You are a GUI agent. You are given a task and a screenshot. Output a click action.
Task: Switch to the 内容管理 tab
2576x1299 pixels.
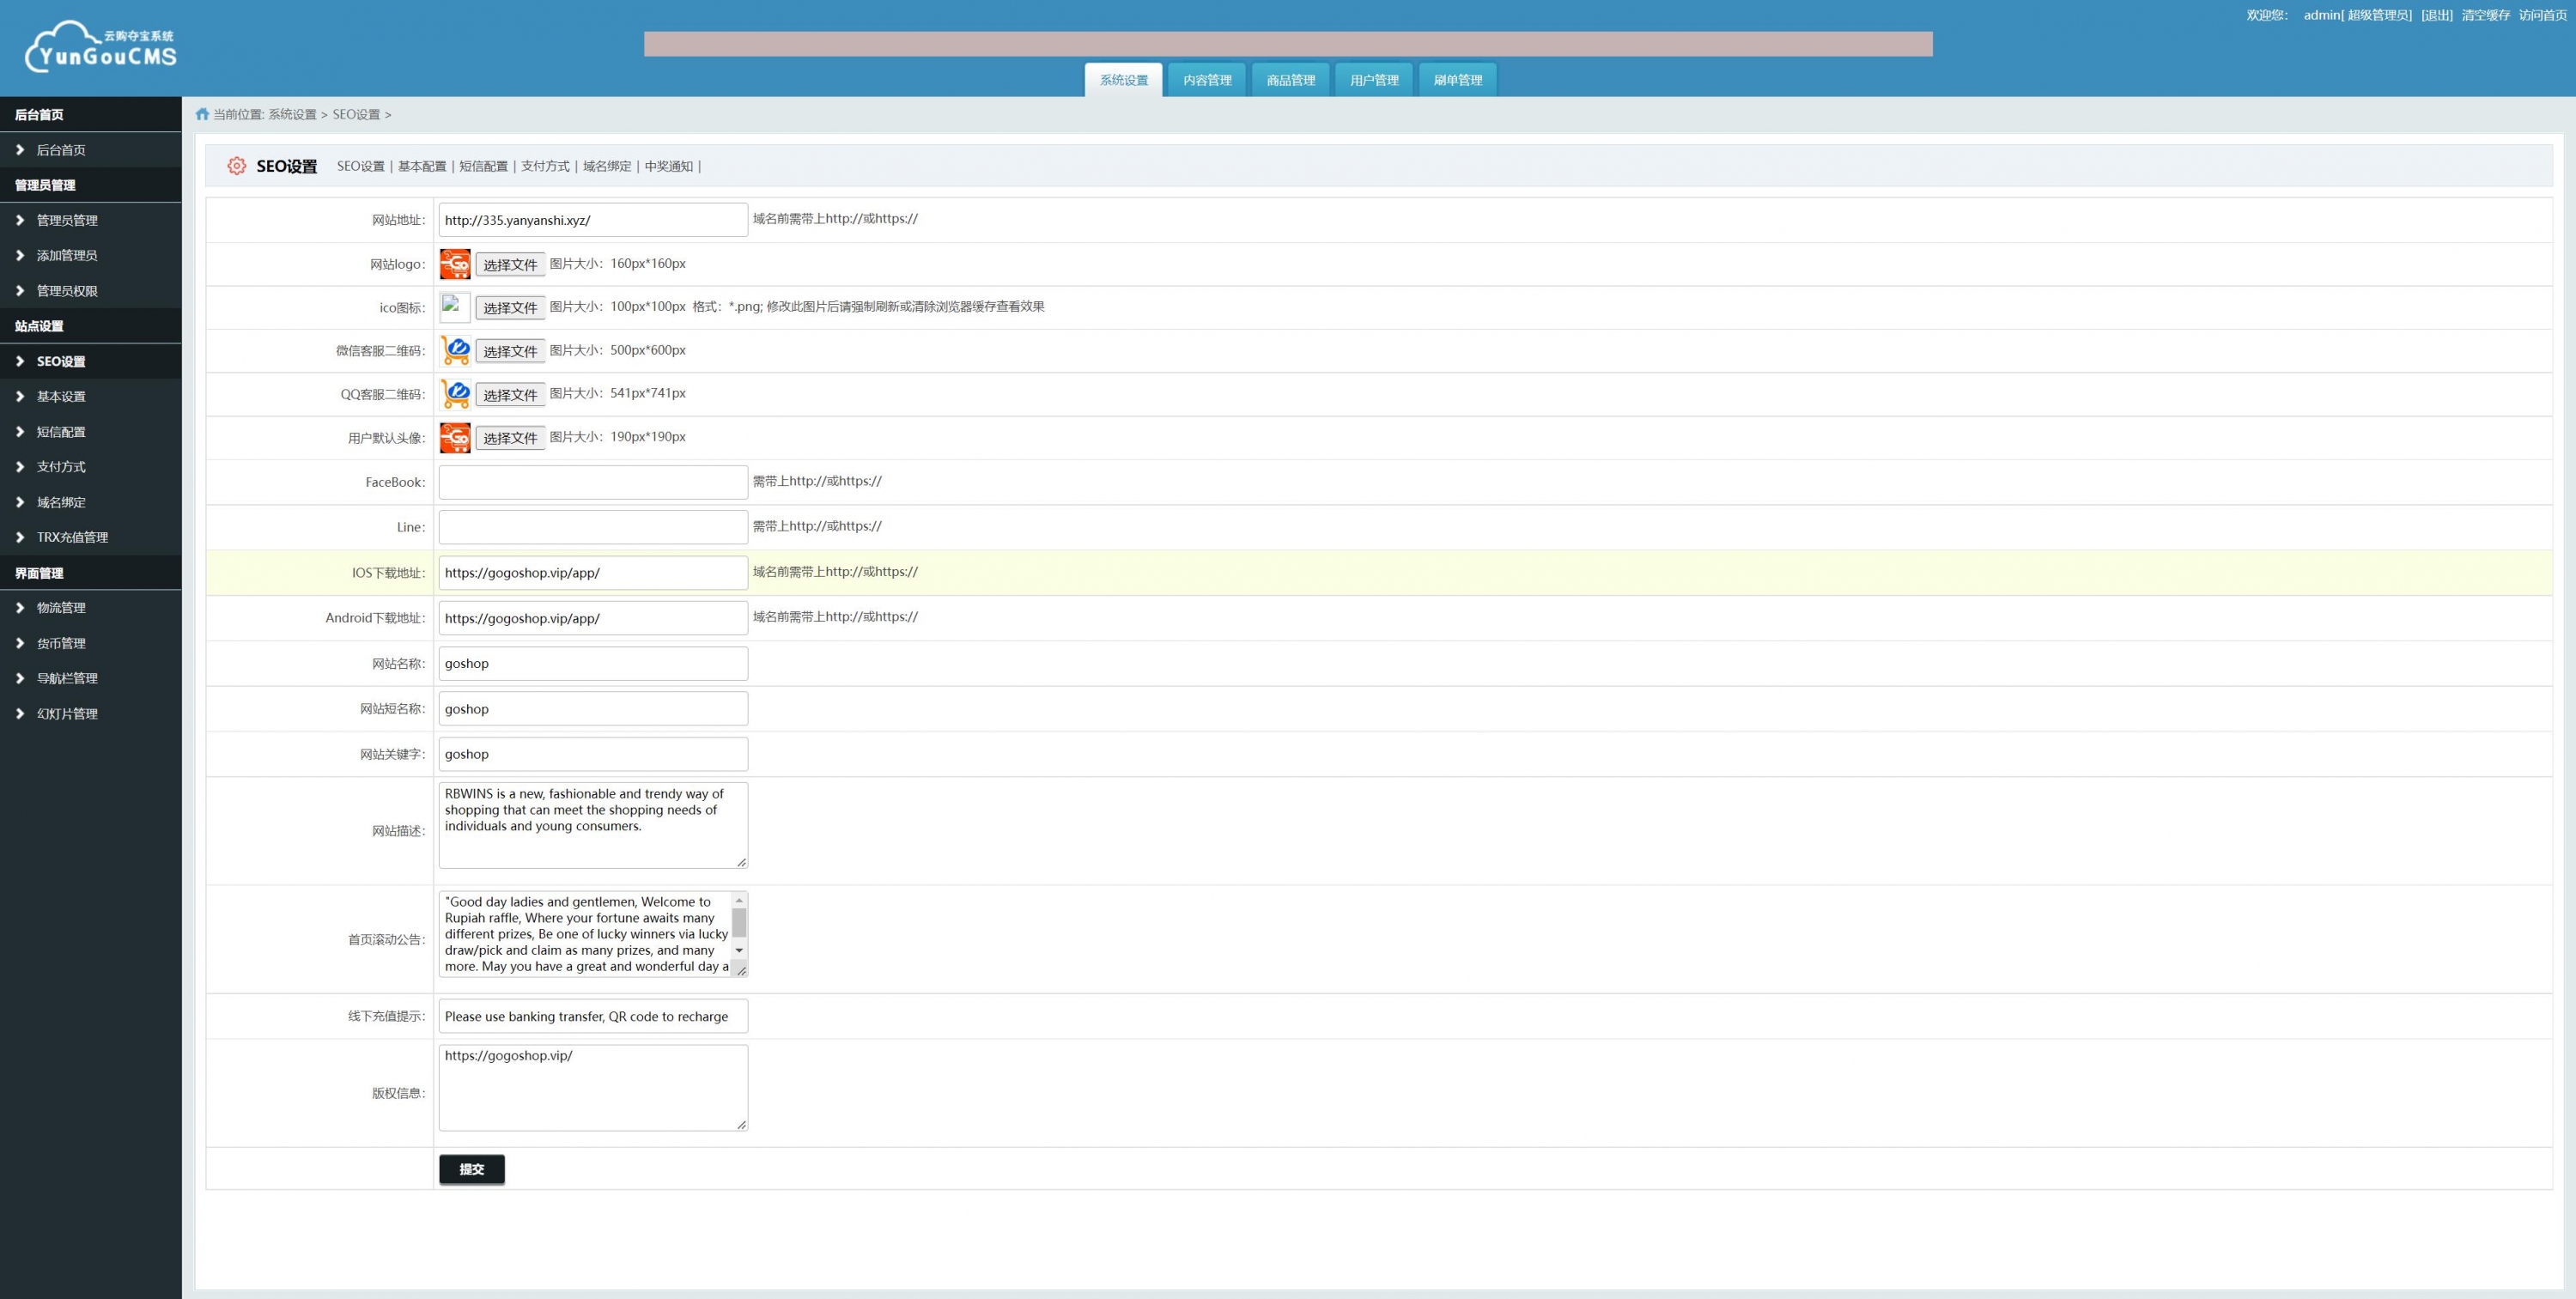pyautogui.click(x=1207, y=80)
